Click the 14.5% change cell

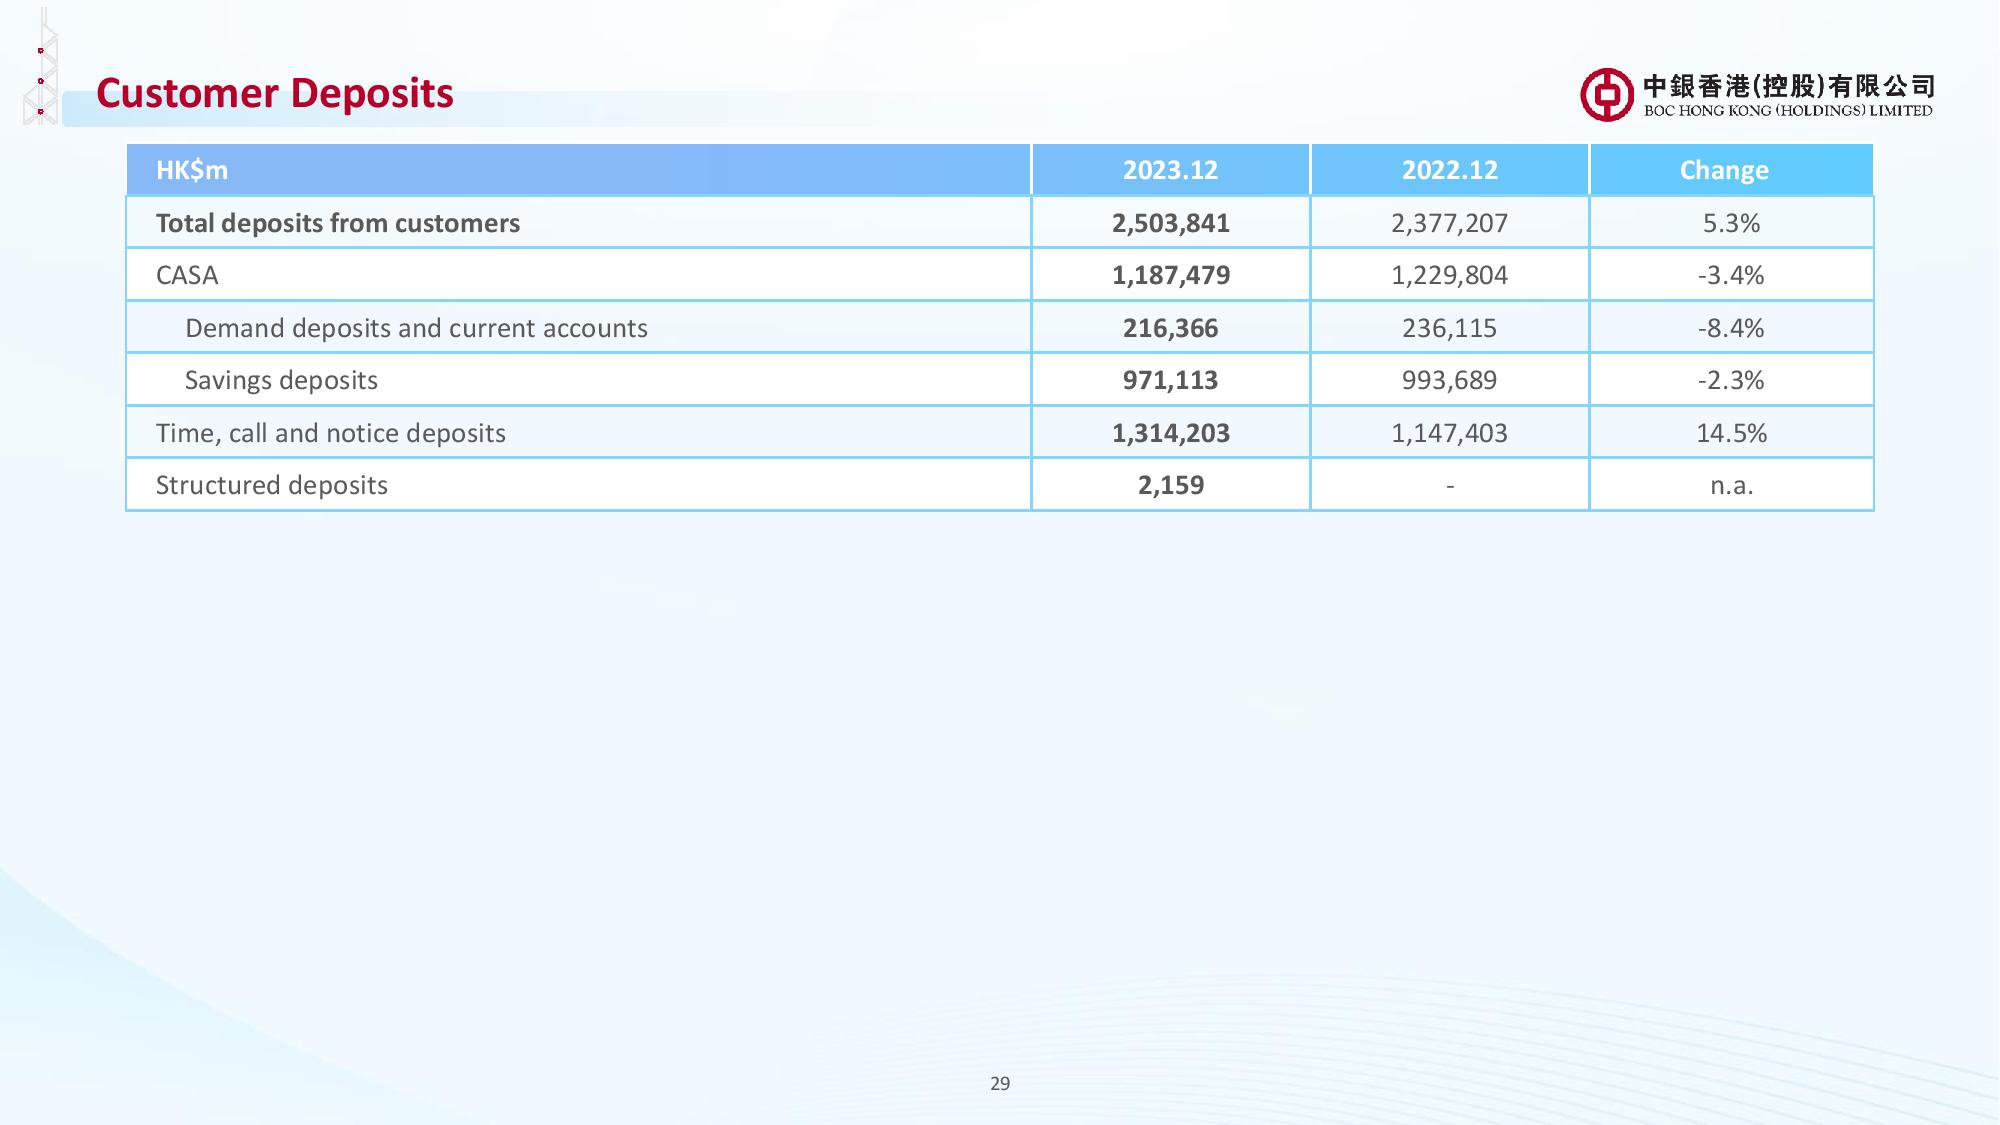(x=1731, y=433)
